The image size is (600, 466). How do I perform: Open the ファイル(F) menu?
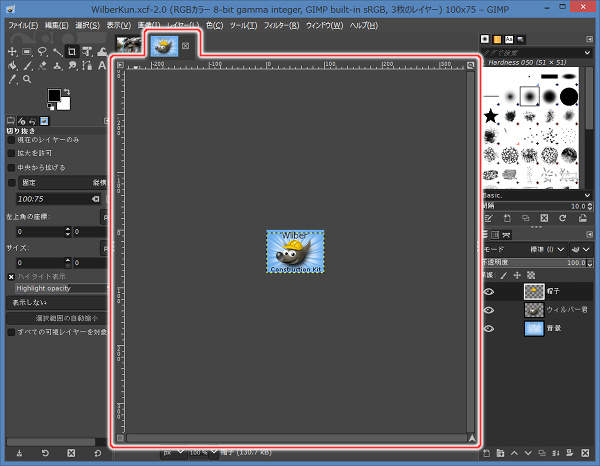click(x=23, y=24)
